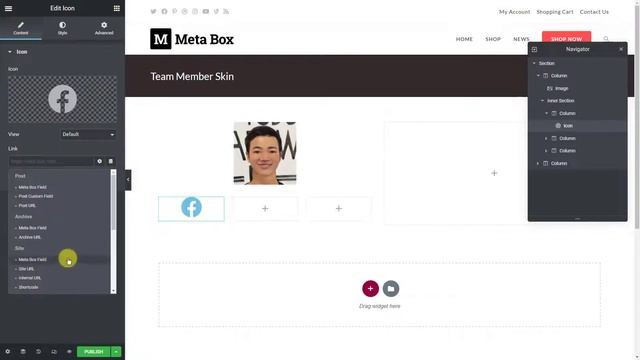This screenshot has height=360, width=640.
Task: Add widget in empty right column
Action: pos(494,173)
